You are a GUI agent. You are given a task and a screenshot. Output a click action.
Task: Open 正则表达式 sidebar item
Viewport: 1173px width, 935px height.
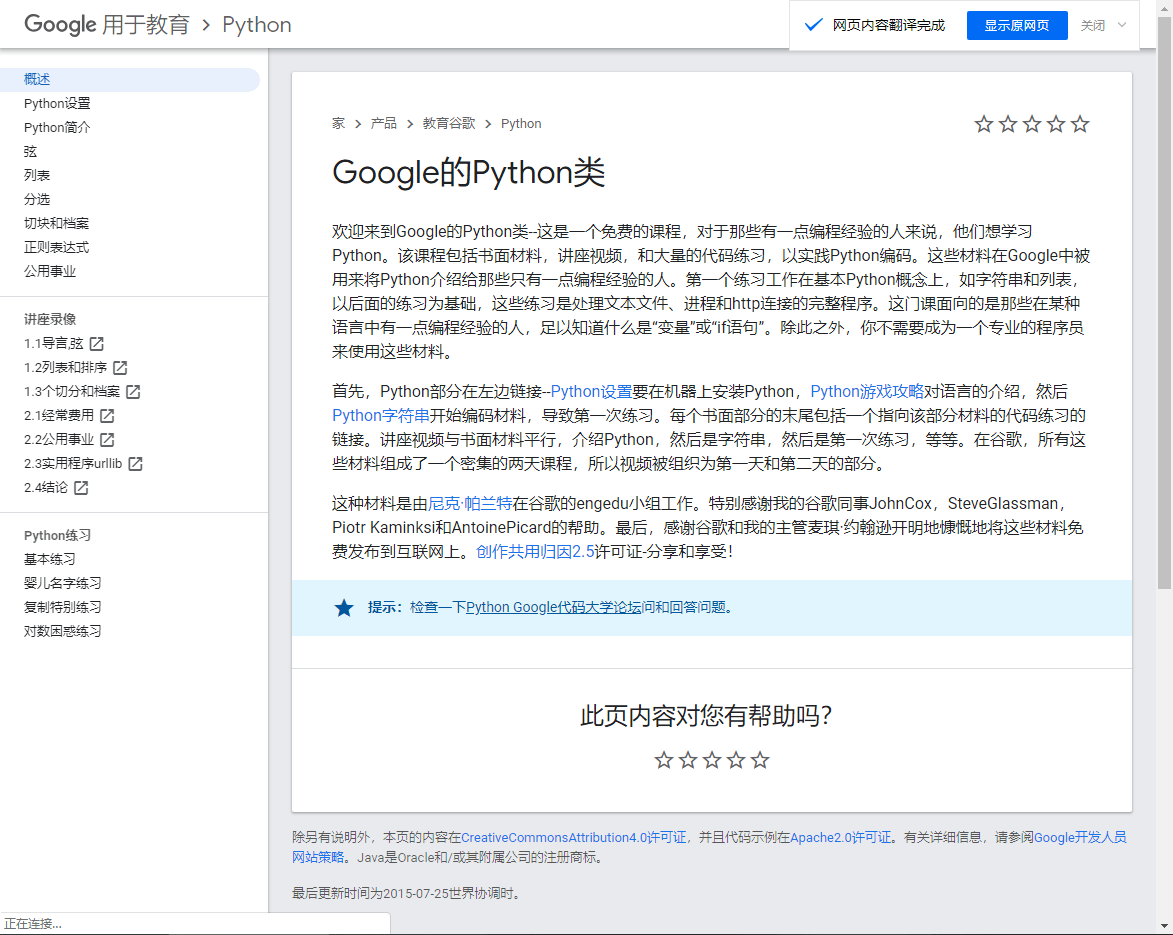tap(56, 248)
